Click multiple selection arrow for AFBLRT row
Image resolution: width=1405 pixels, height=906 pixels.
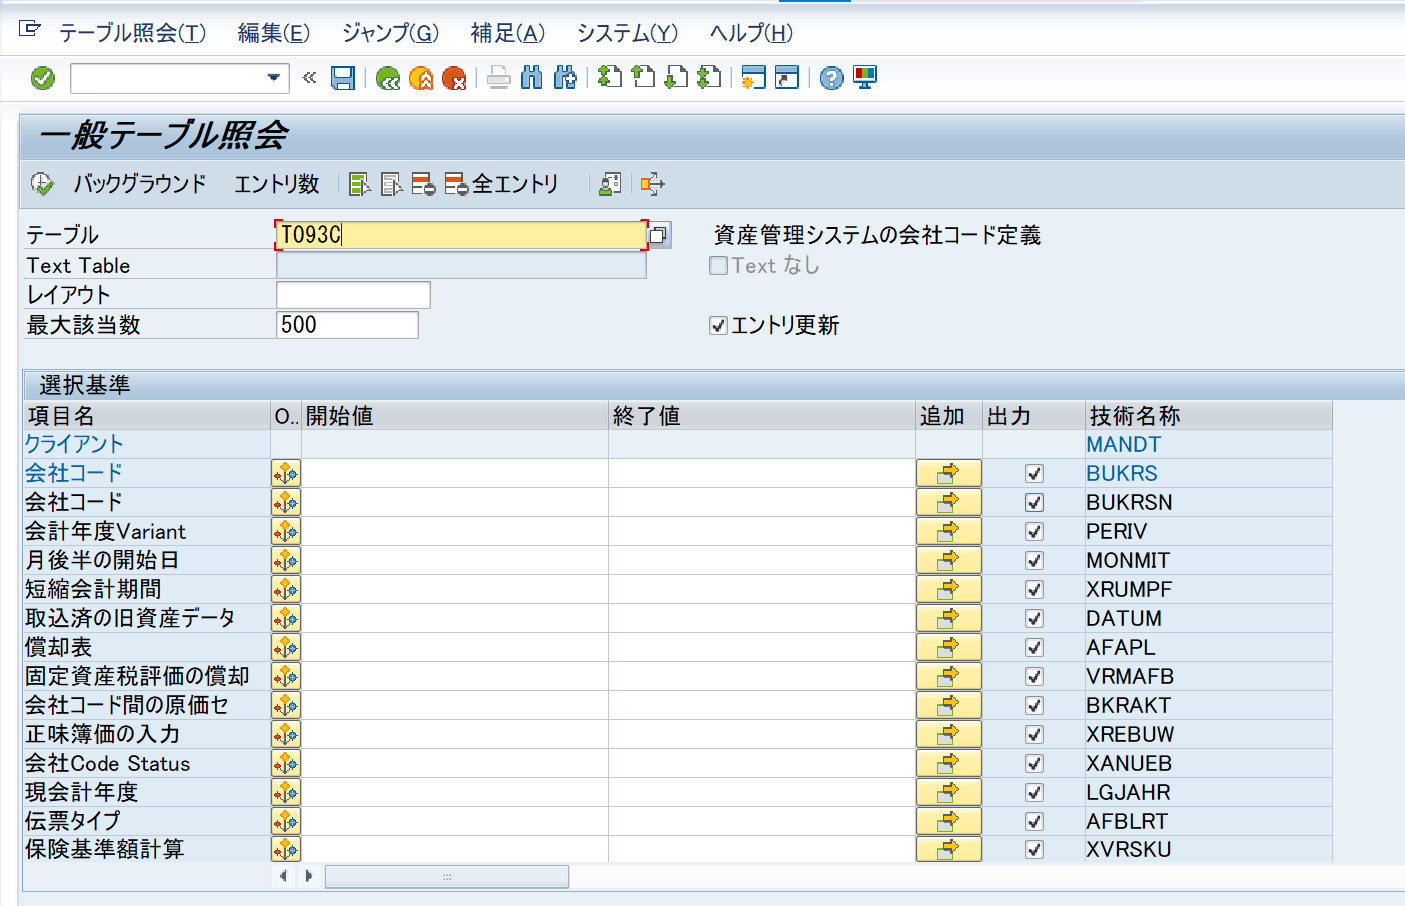[948, 822]
